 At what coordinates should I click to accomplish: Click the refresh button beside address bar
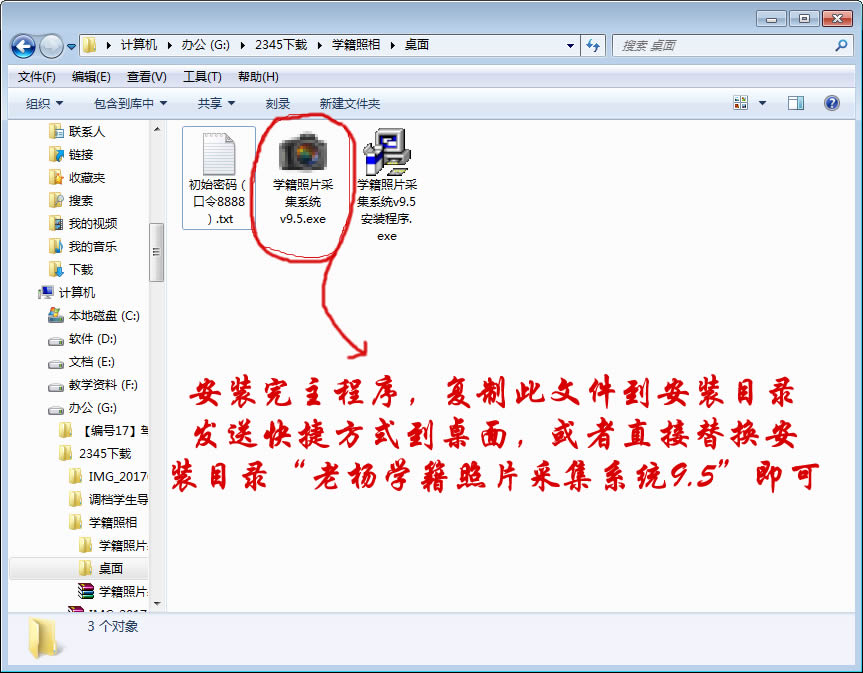point(593,45)
